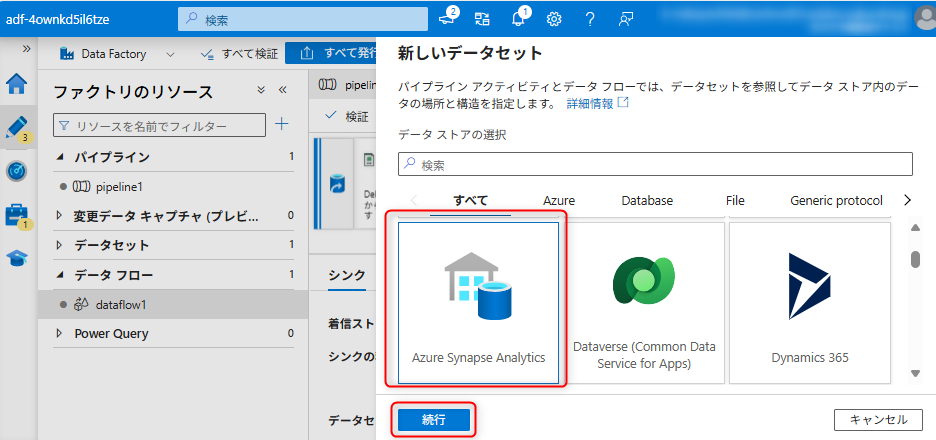Screen dimensions: 936x440
Task: Open the Monitor gauge hub icon
Action: [x=16, y=171]
